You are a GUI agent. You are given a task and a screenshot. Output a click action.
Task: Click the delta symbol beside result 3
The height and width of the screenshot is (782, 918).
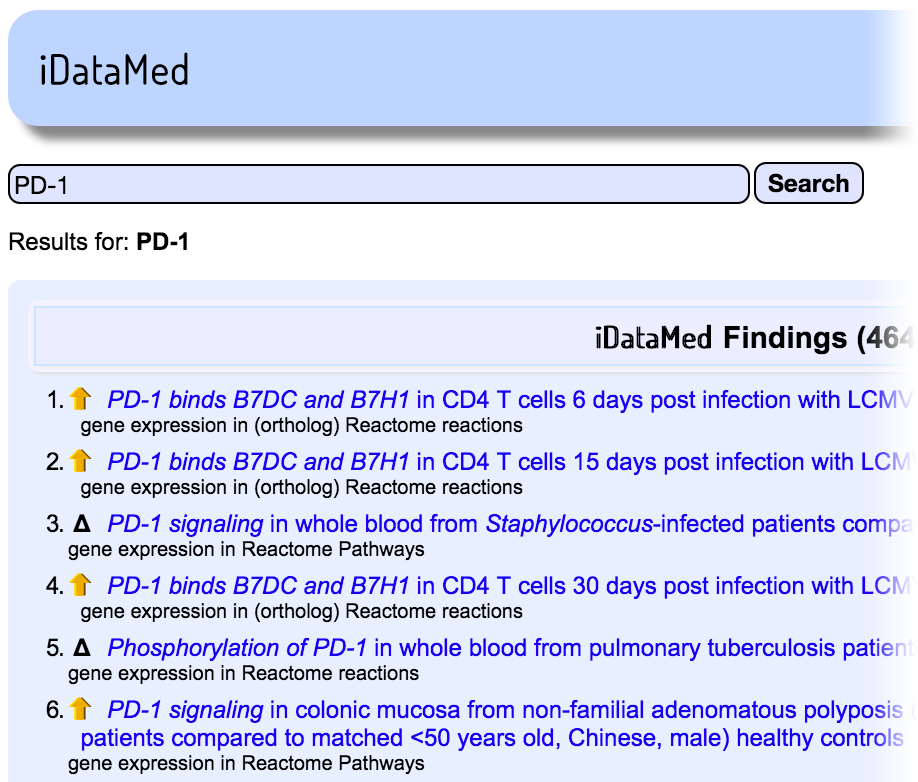click(81, 524)
